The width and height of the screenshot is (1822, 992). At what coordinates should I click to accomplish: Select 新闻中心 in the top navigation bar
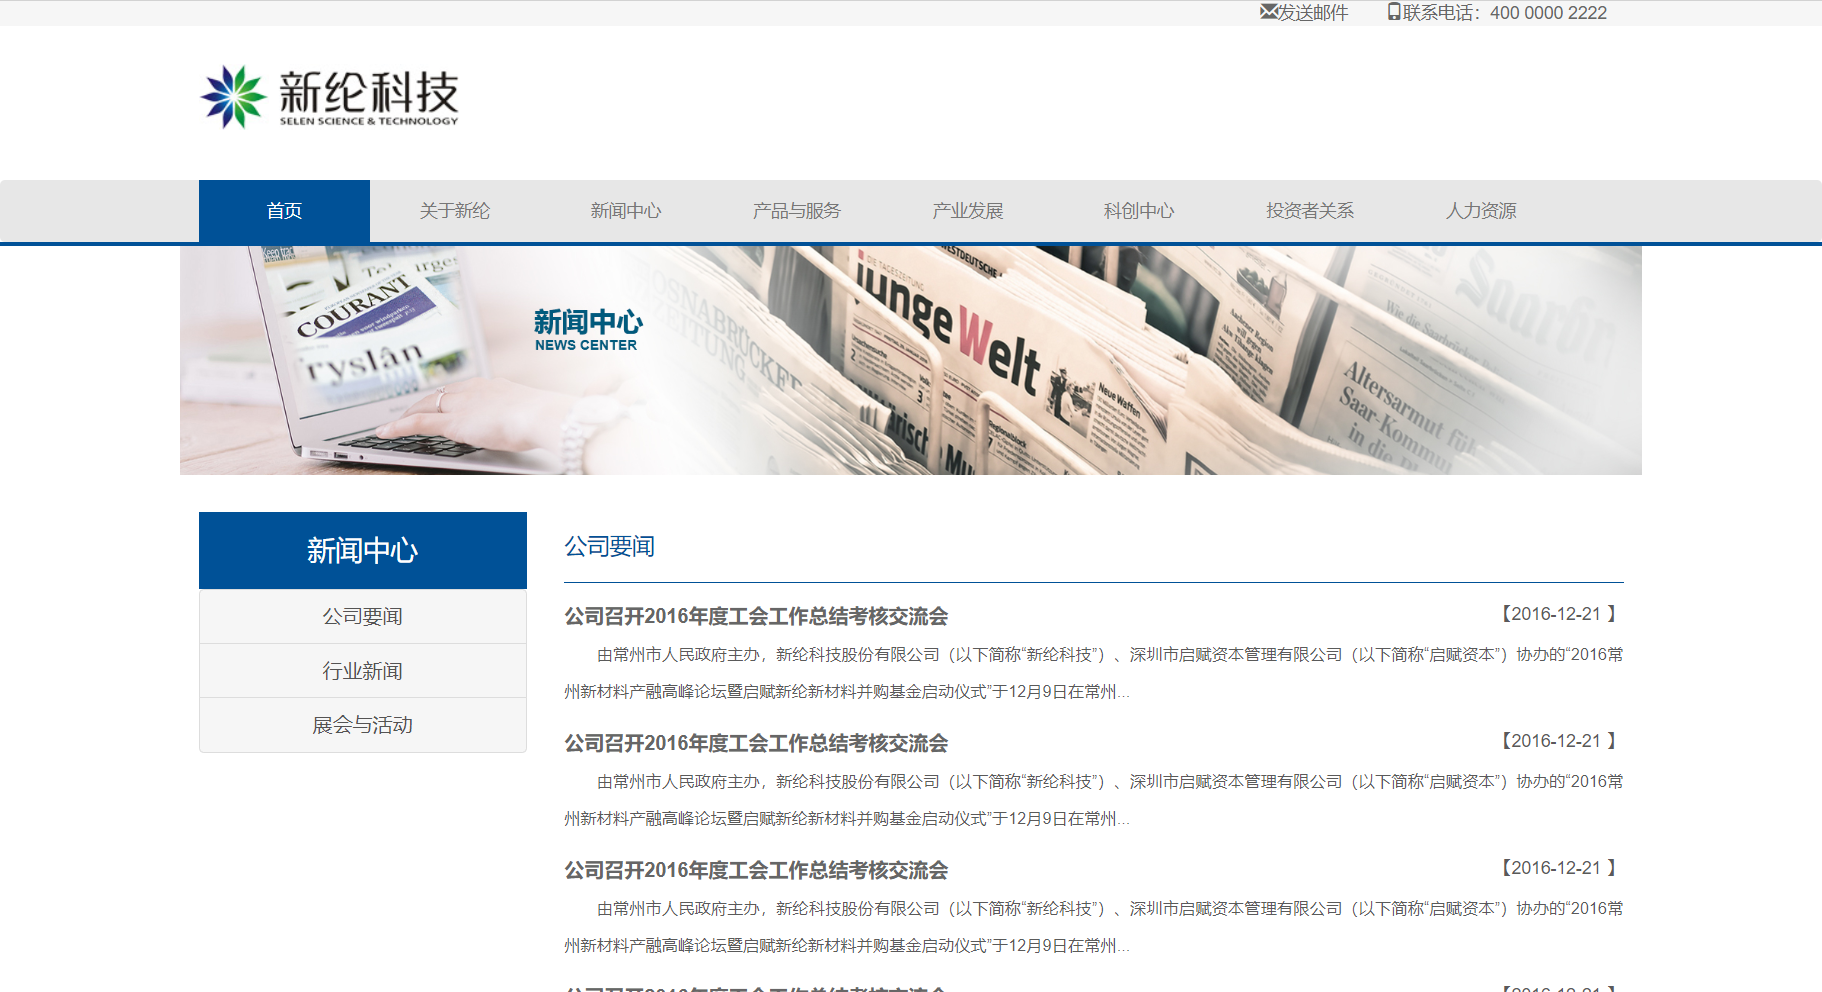coord(626,211)
